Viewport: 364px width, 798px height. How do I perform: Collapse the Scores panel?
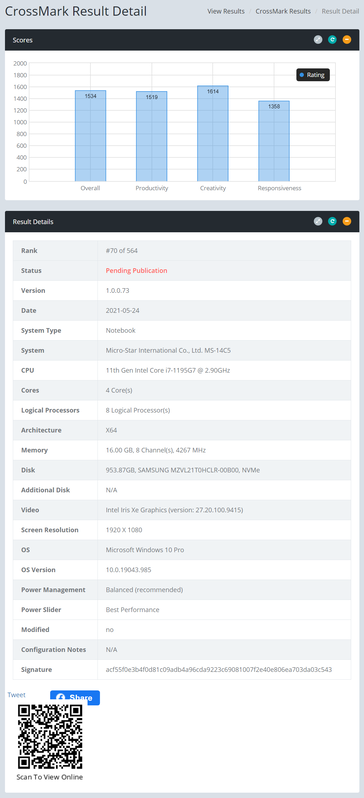tap(347, 40)
